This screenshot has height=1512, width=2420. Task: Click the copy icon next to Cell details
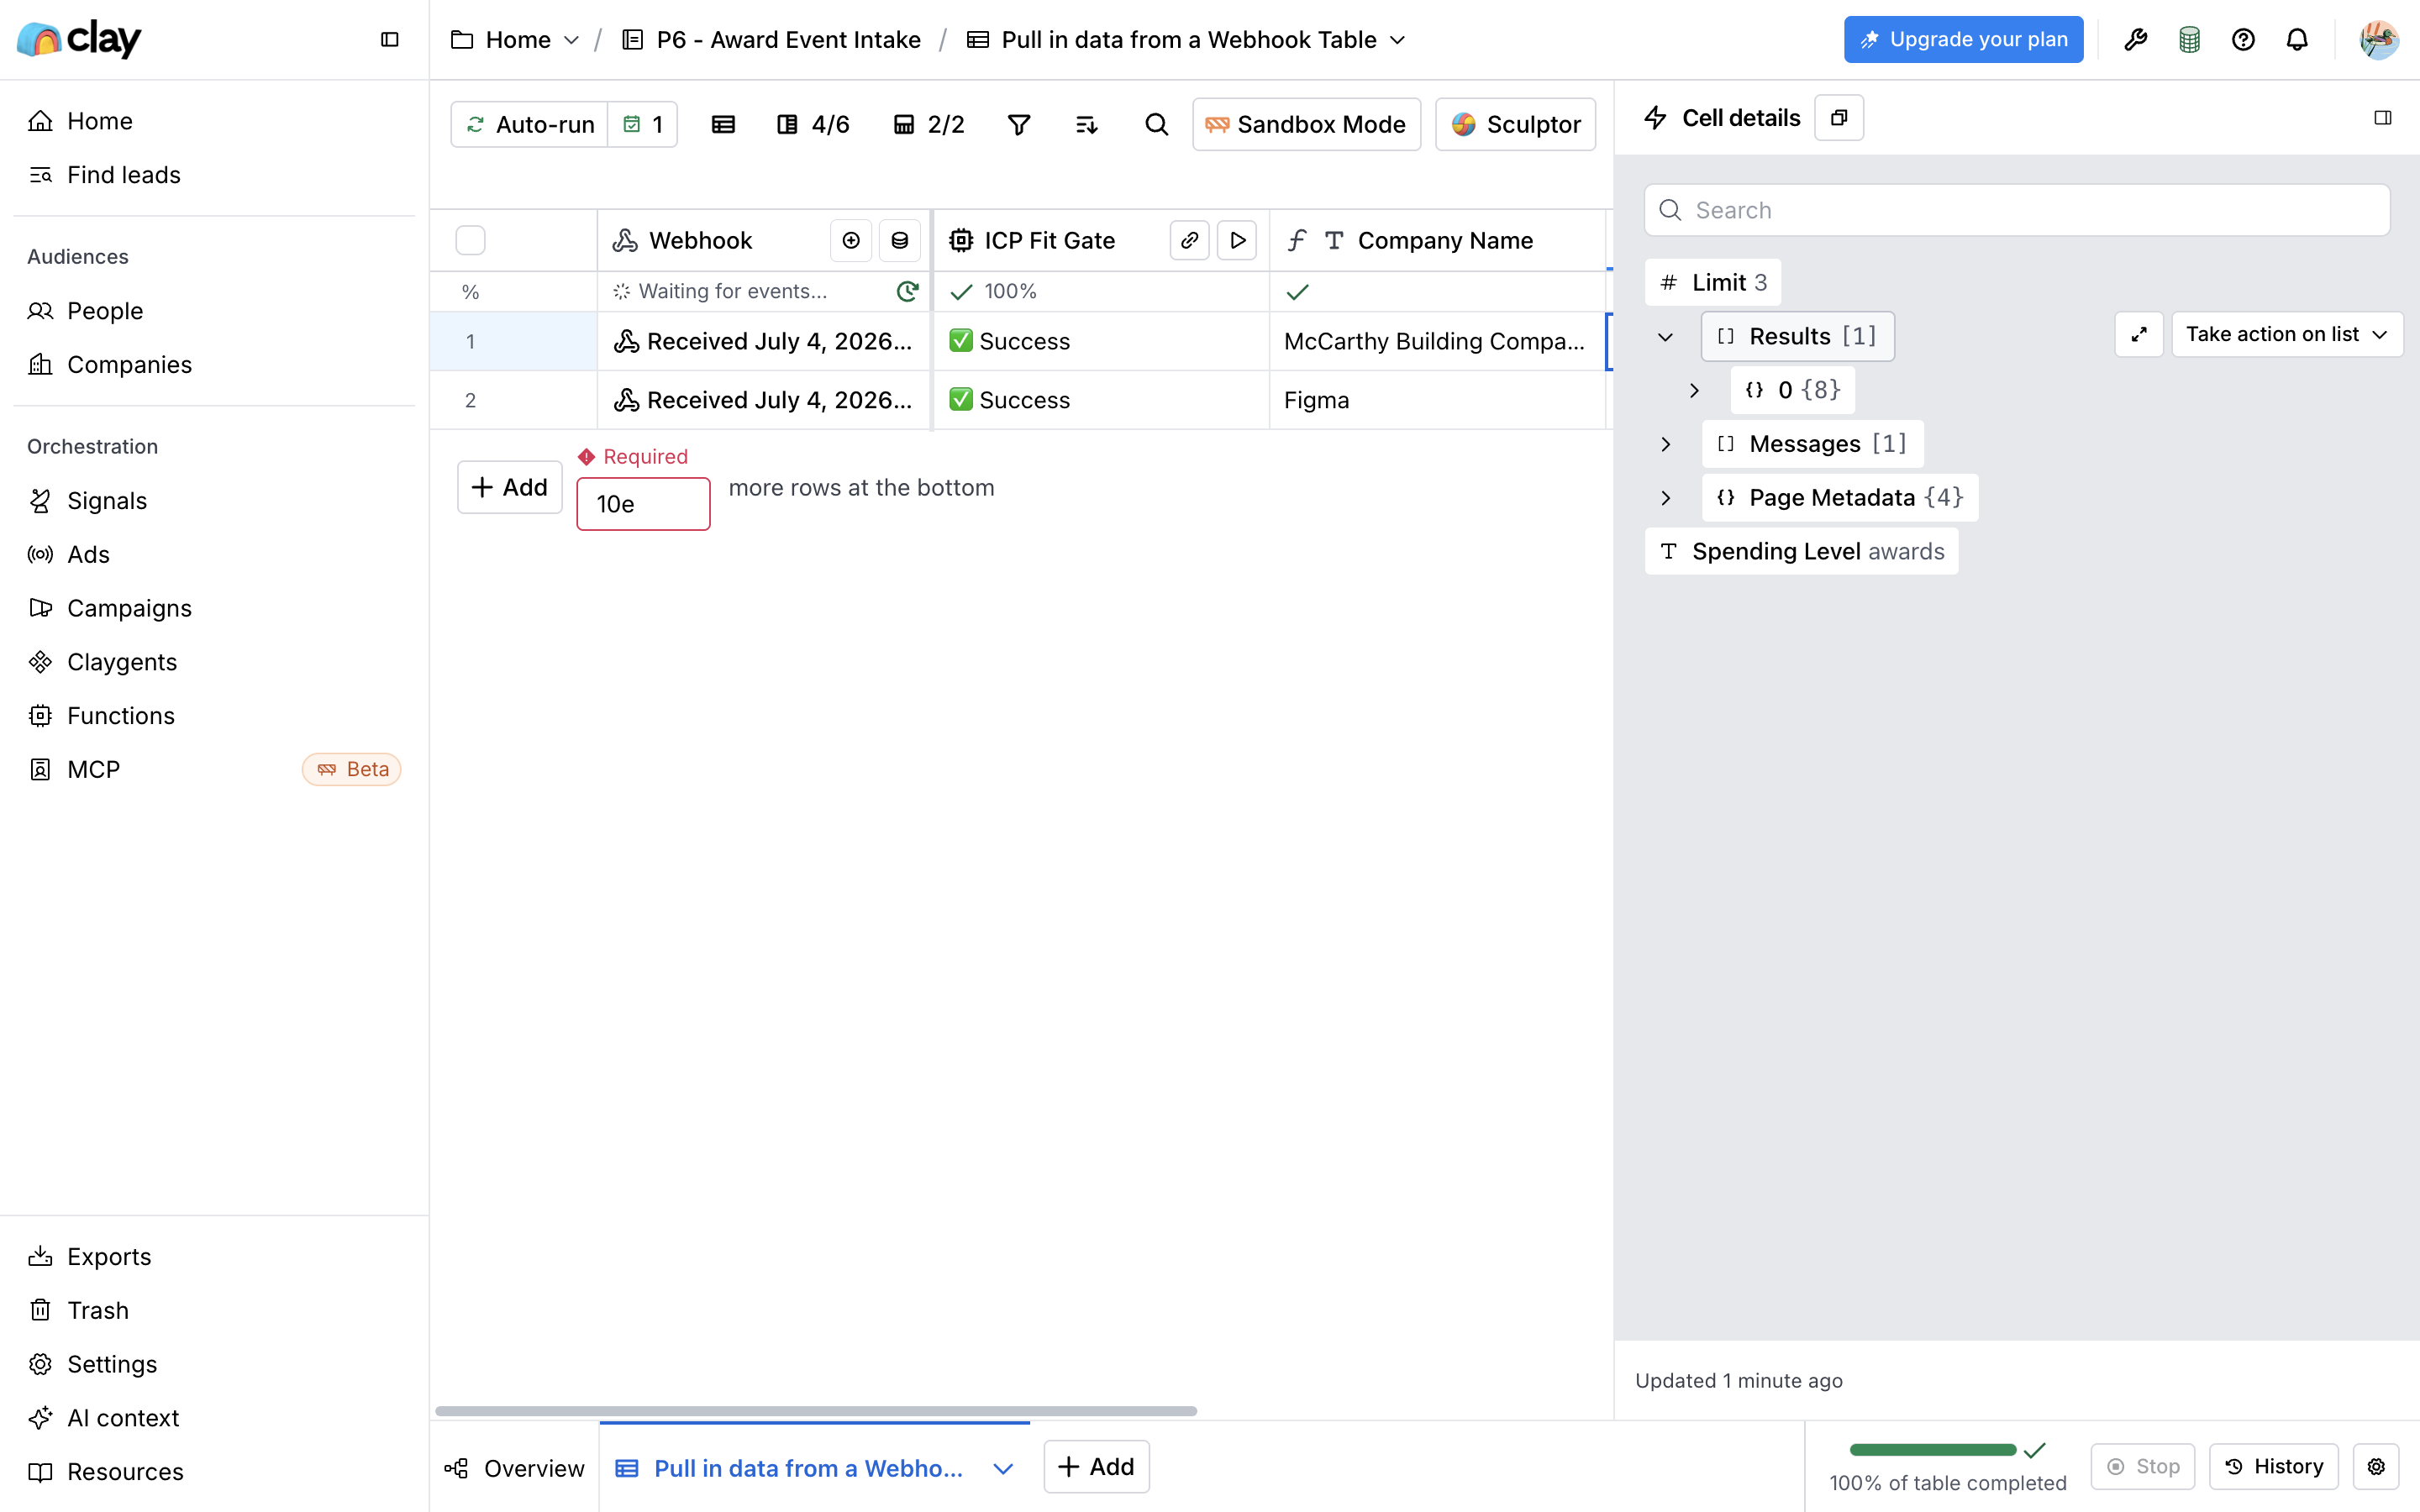[1839, 118]
